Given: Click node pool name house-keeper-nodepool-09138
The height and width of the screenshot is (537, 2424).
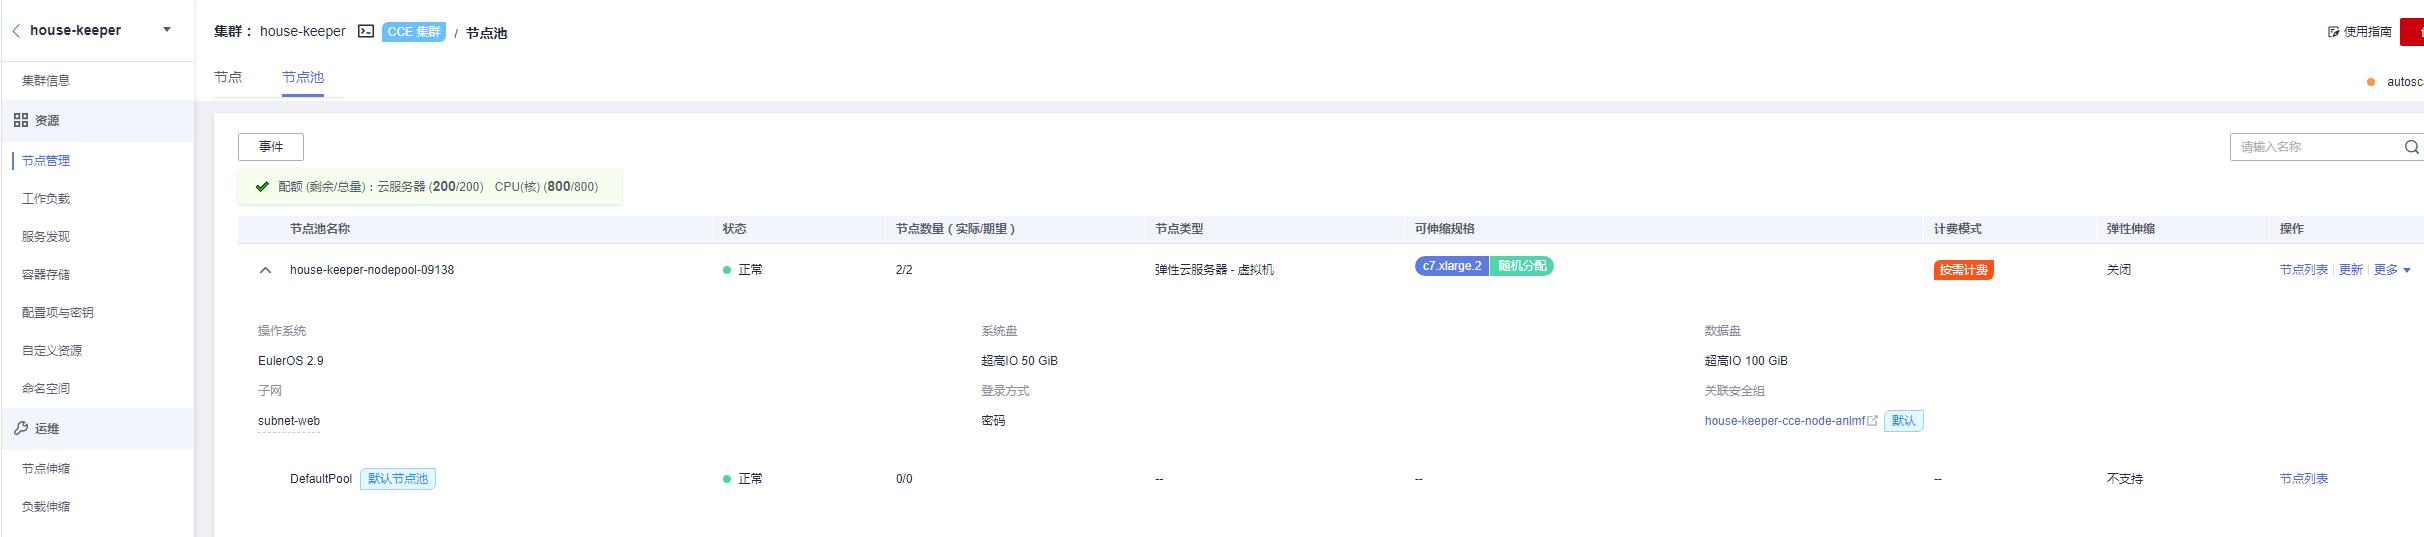Looking at the screenshot, I should coord(372,270).
